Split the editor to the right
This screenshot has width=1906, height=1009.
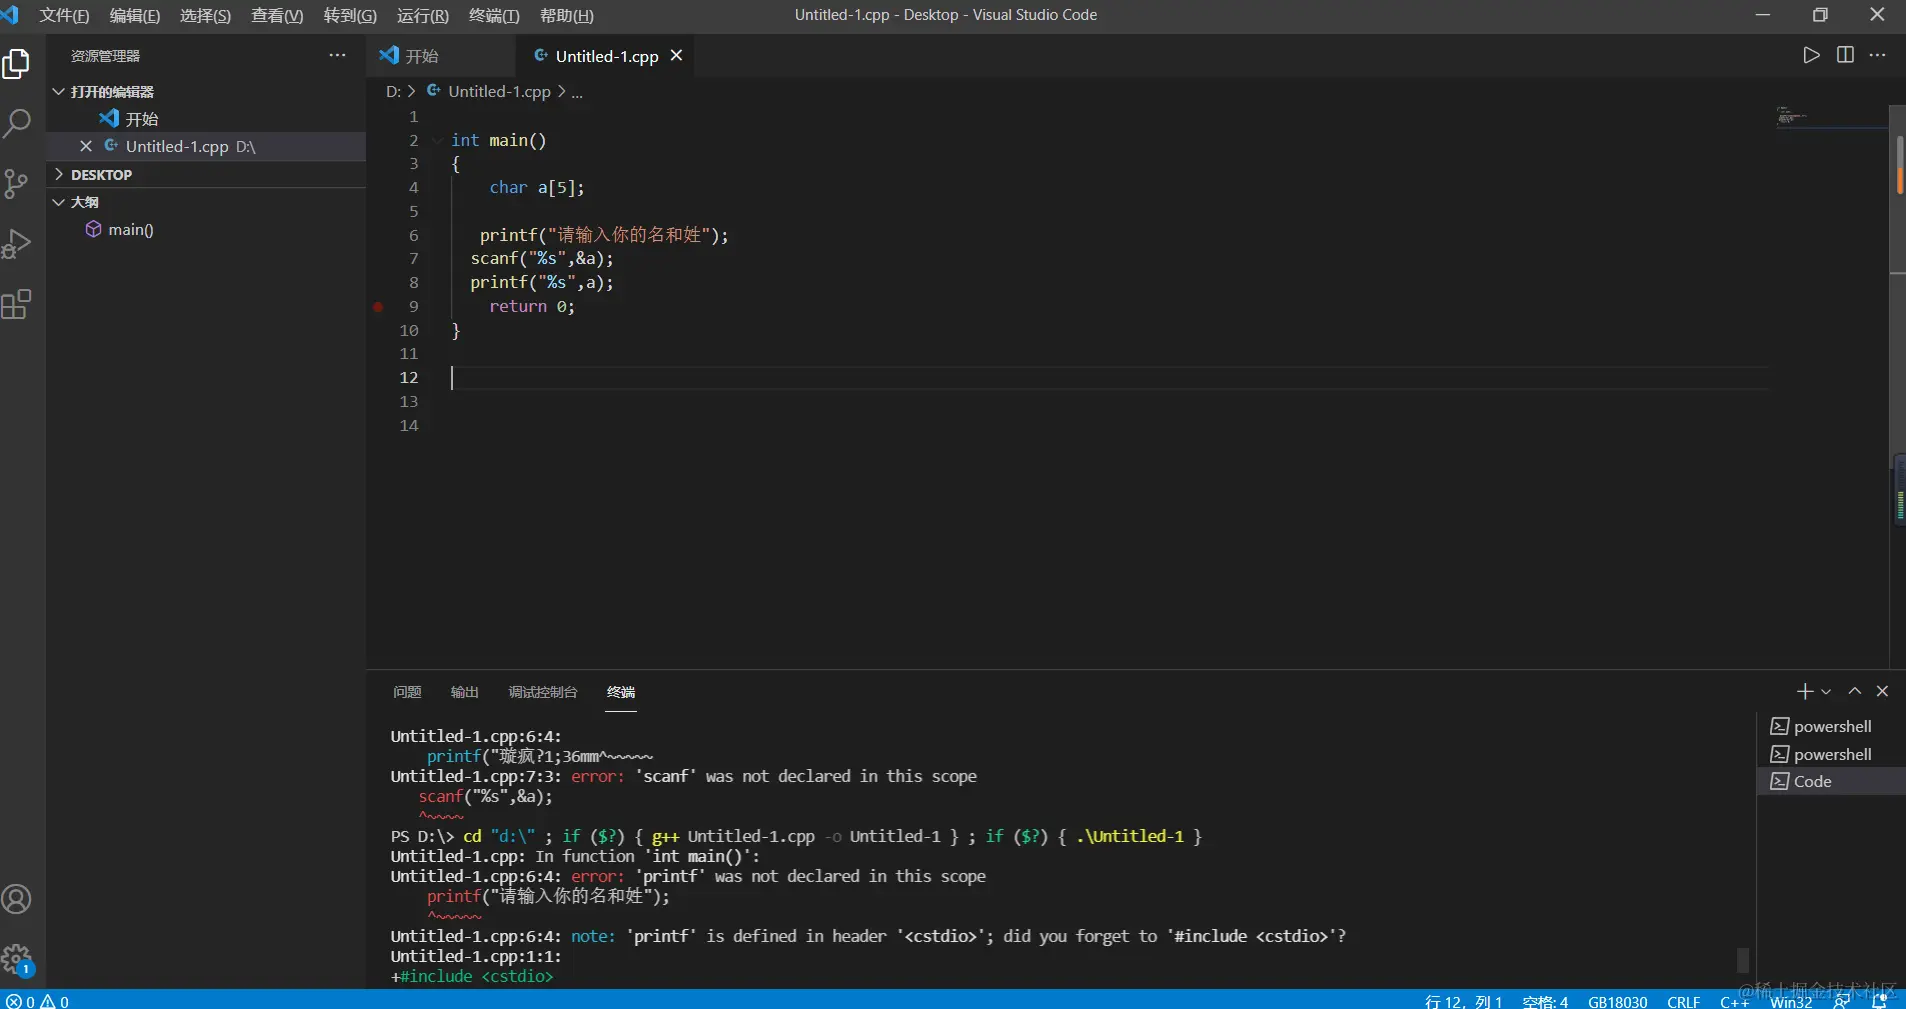(x=1845, y=55)
